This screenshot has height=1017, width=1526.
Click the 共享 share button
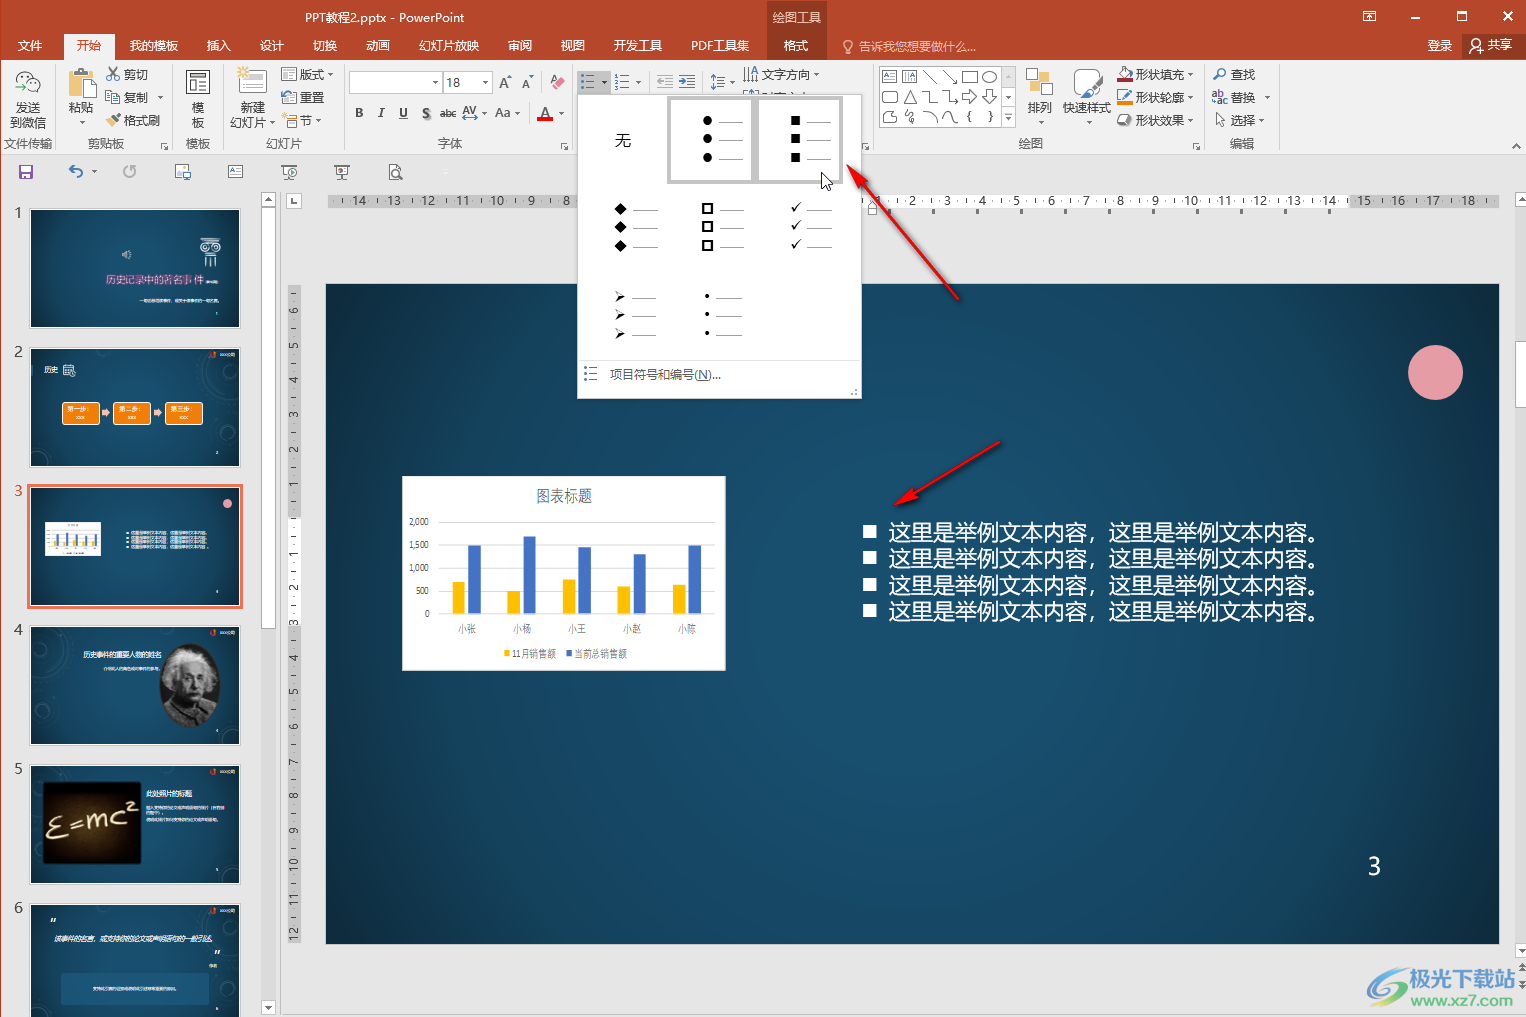point(1490,46)
